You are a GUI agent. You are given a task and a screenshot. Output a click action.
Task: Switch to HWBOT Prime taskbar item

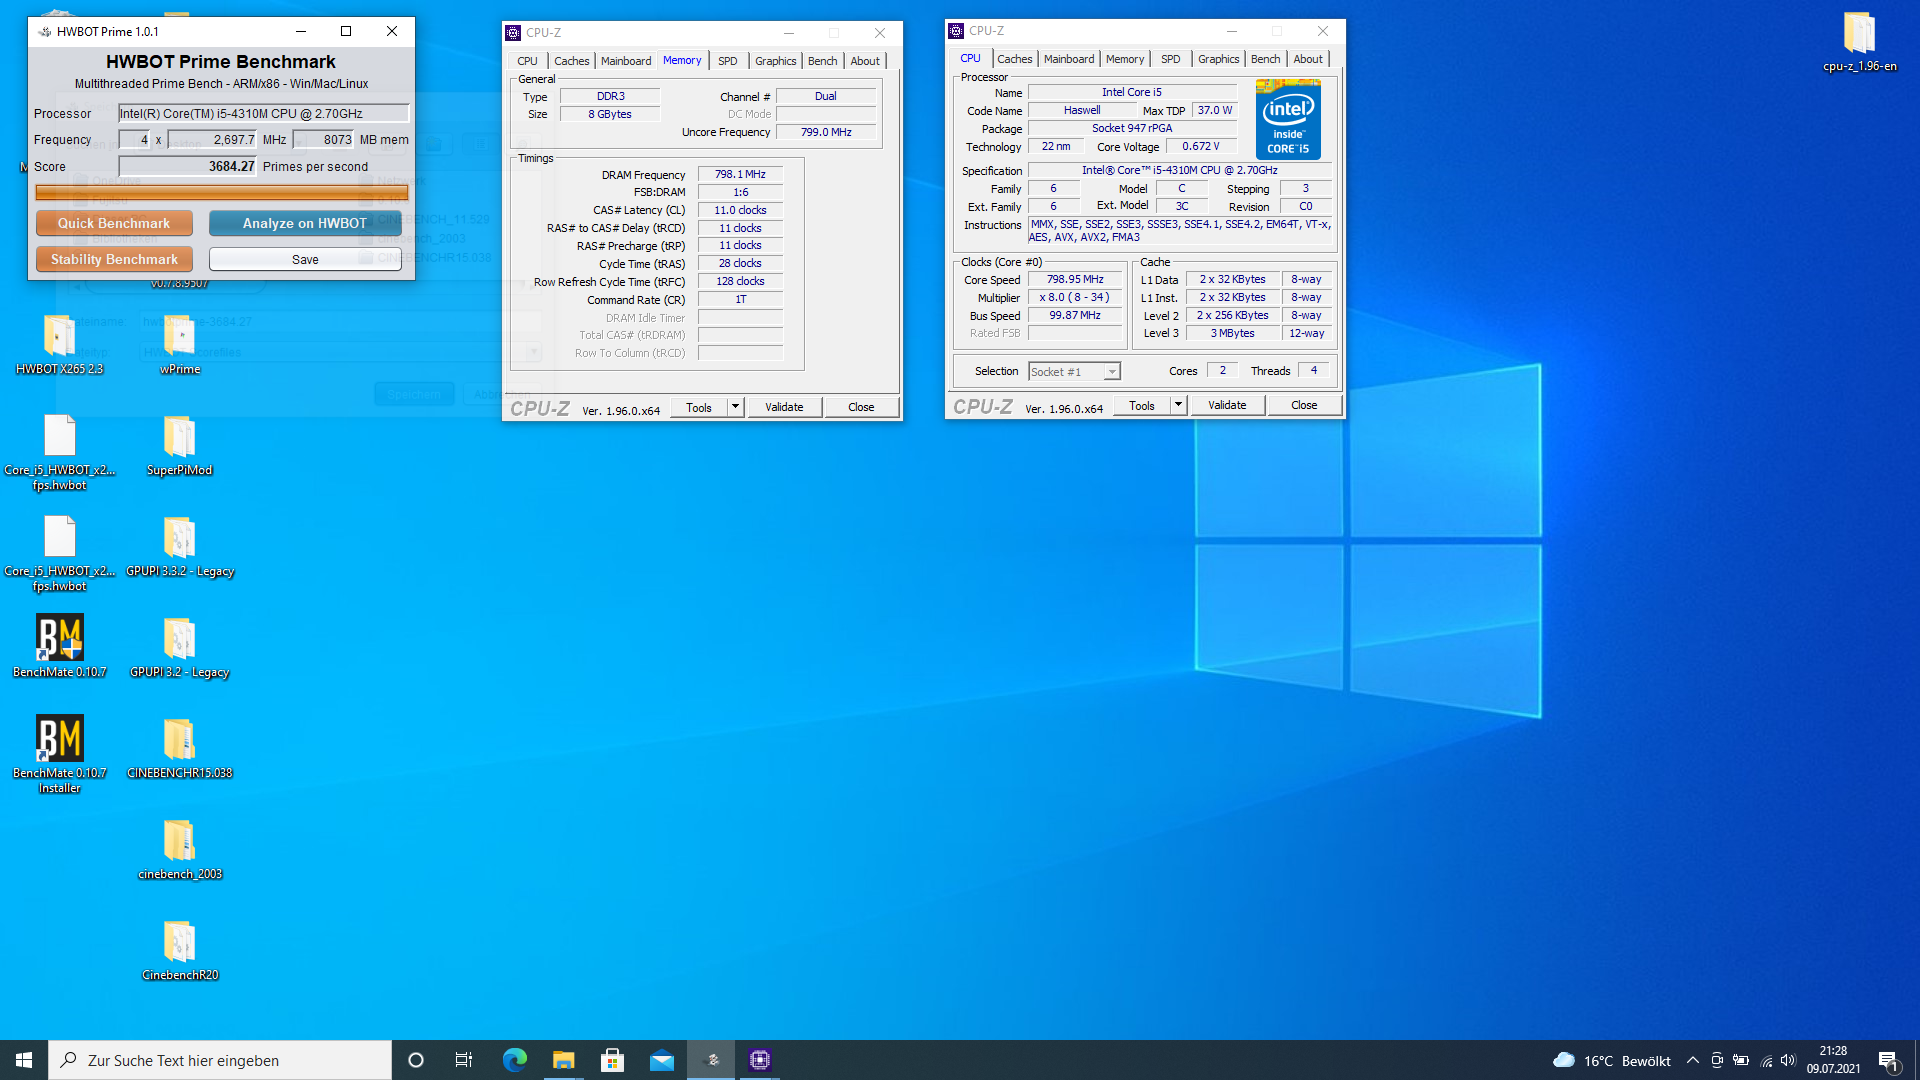(712, 1060)
